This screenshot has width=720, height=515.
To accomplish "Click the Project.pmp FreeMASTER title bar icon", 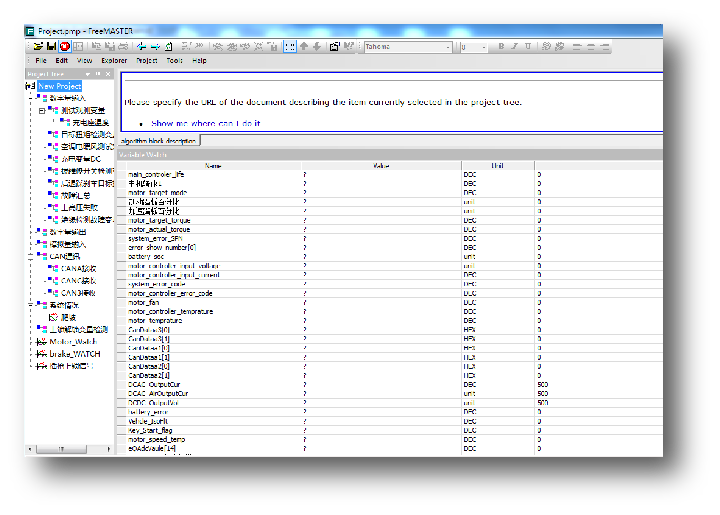I will point(30,31).
